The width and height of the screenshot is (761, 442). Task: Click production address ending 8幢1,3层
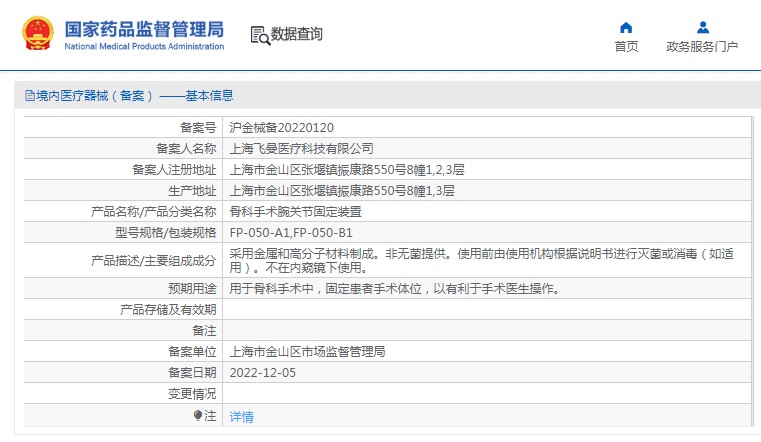[x=342, y=191]
